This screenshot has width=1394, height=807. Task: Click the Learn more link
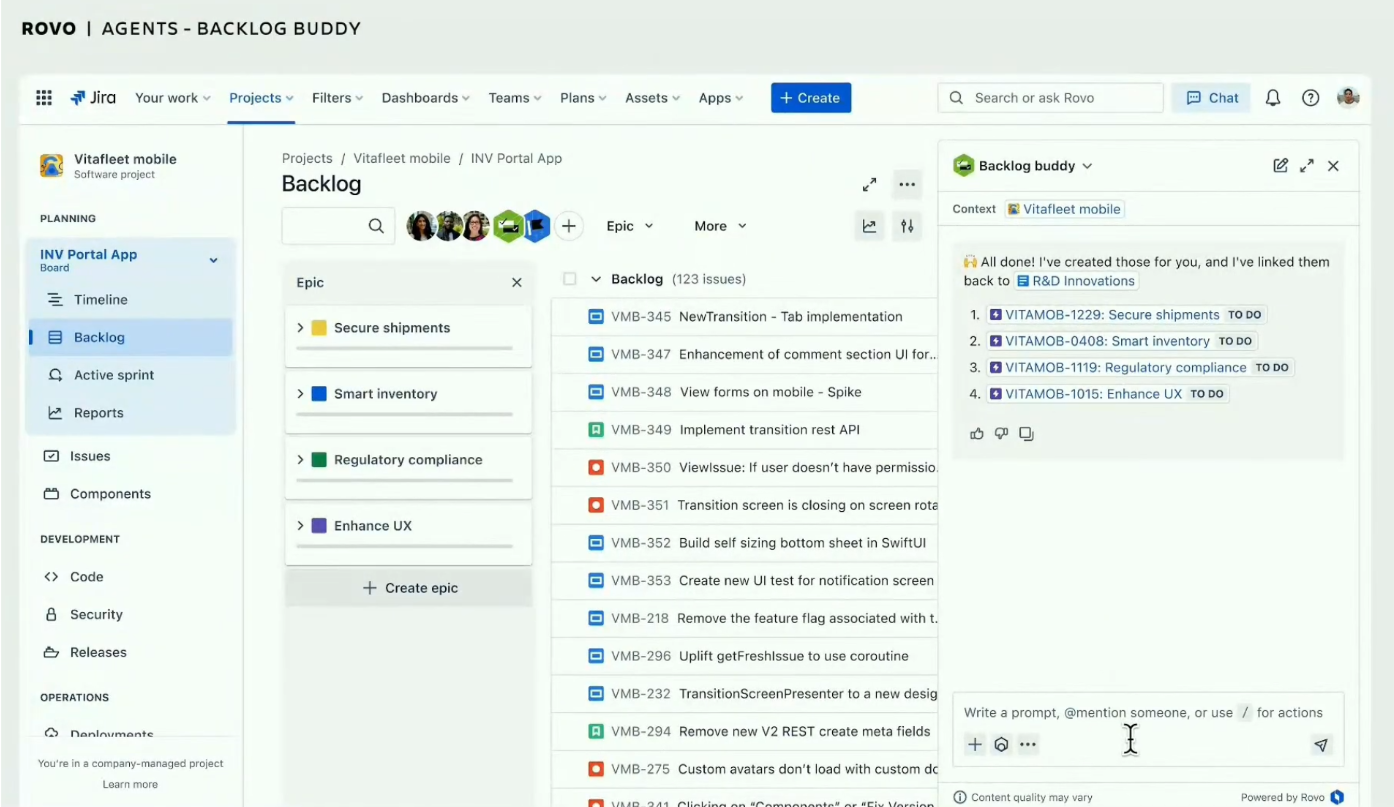click(x=130, y=785)
